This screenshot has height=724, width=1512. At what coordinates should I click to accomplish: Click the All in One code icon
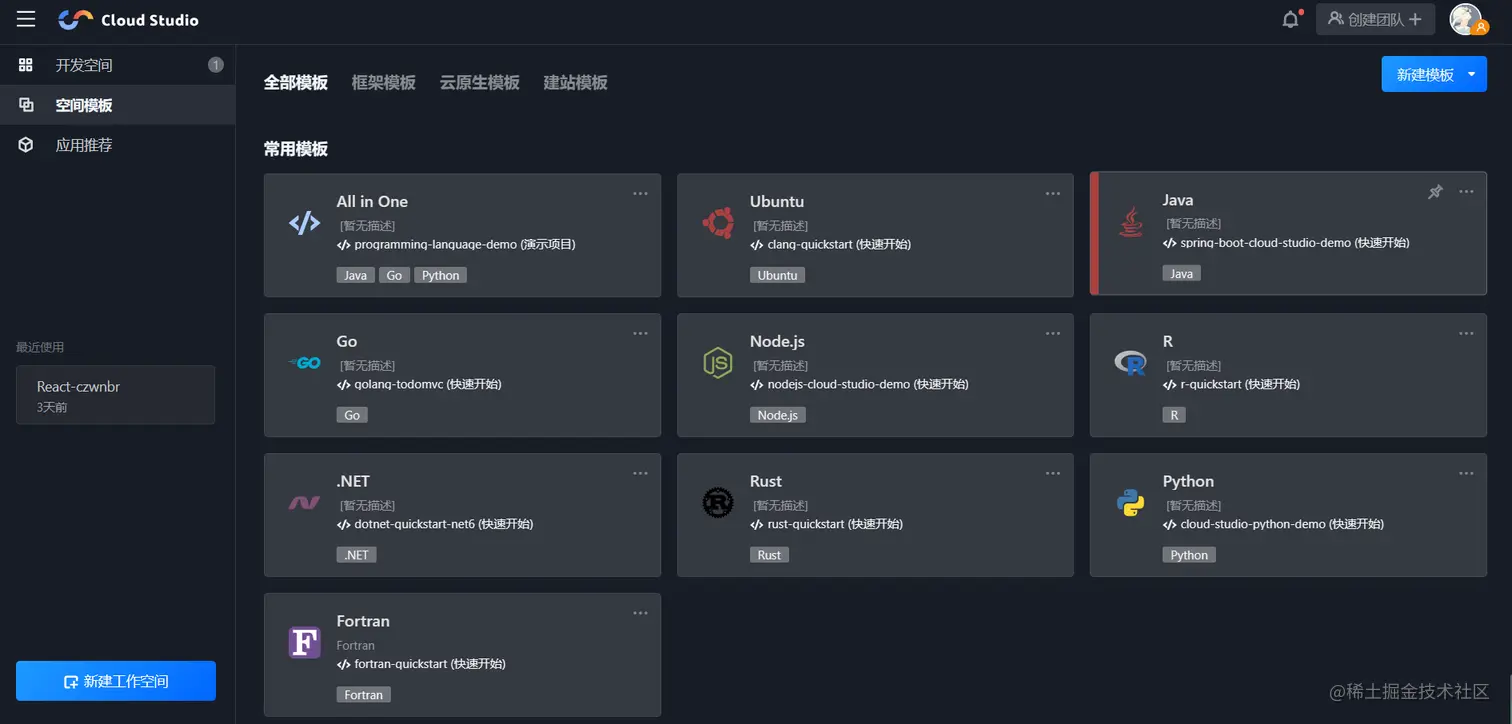[304, 223]
